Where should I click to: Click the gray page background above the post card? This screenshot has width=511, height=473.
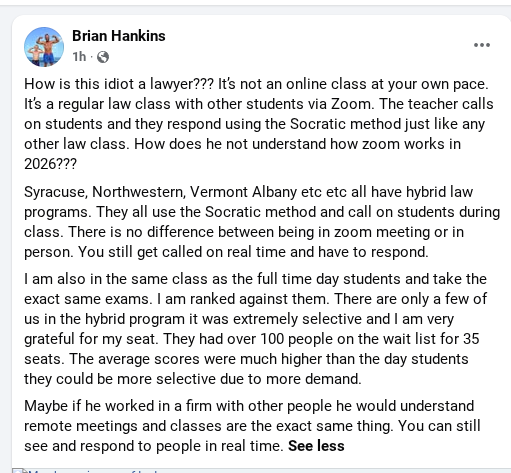click(255, 10)
